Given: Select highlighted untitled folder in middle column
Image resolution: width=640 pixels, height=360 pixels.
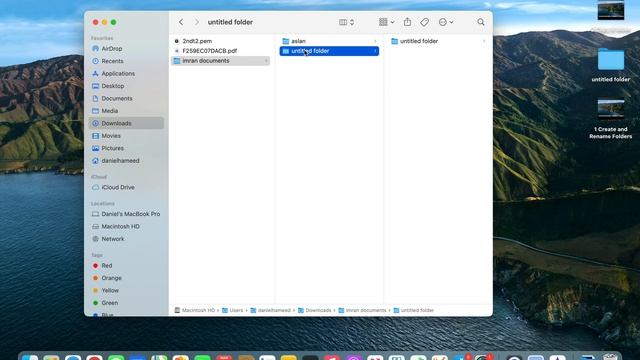Looking at the screenshot, I should [x=329, y=51].
